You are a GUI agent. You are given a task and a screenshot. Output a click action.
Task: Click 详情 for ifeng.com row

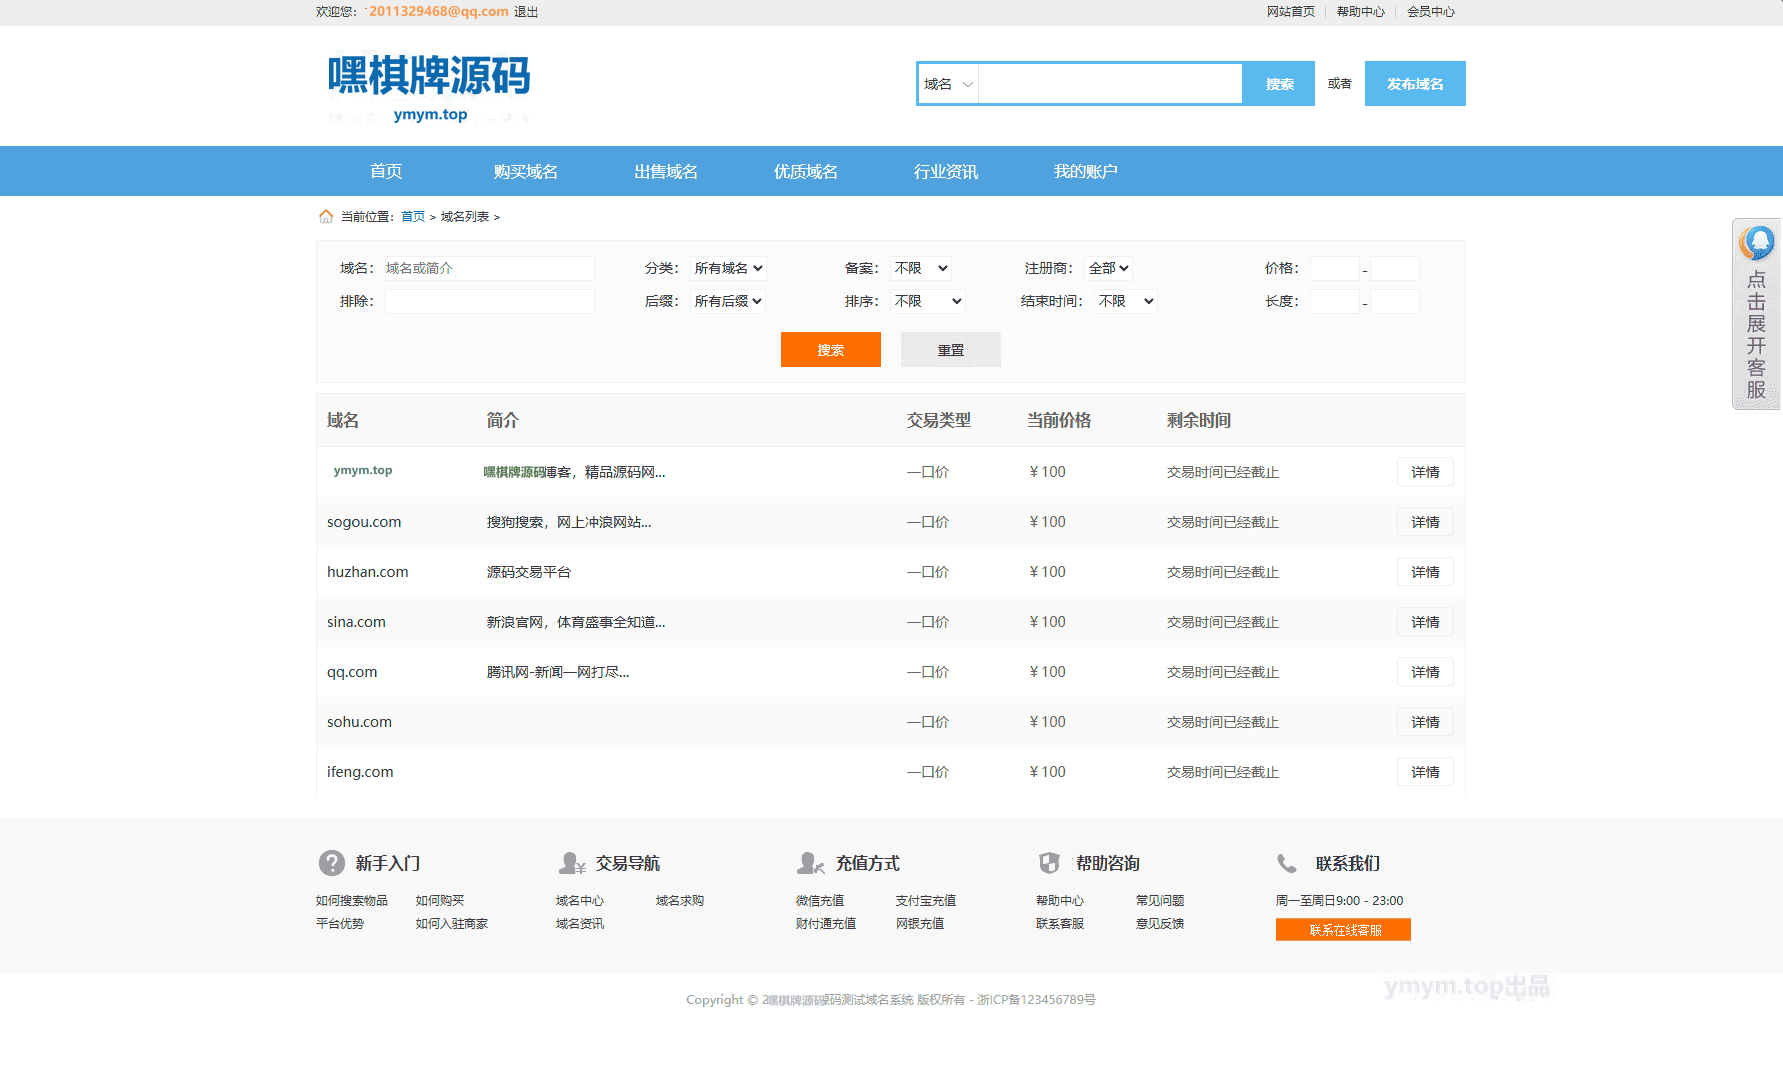tap(1425, 772)
